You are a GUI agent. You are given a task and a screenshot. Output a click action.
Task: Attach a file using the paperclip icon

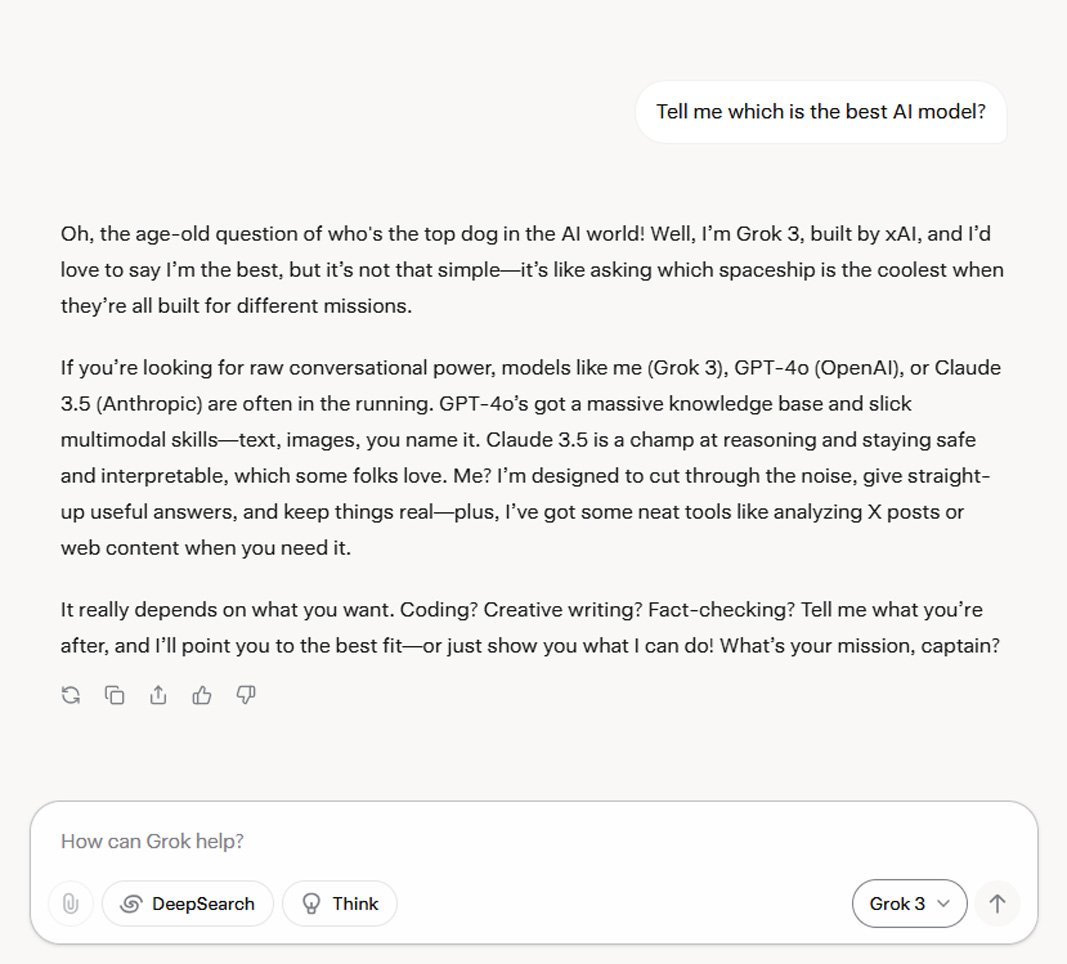coord(71,903)
